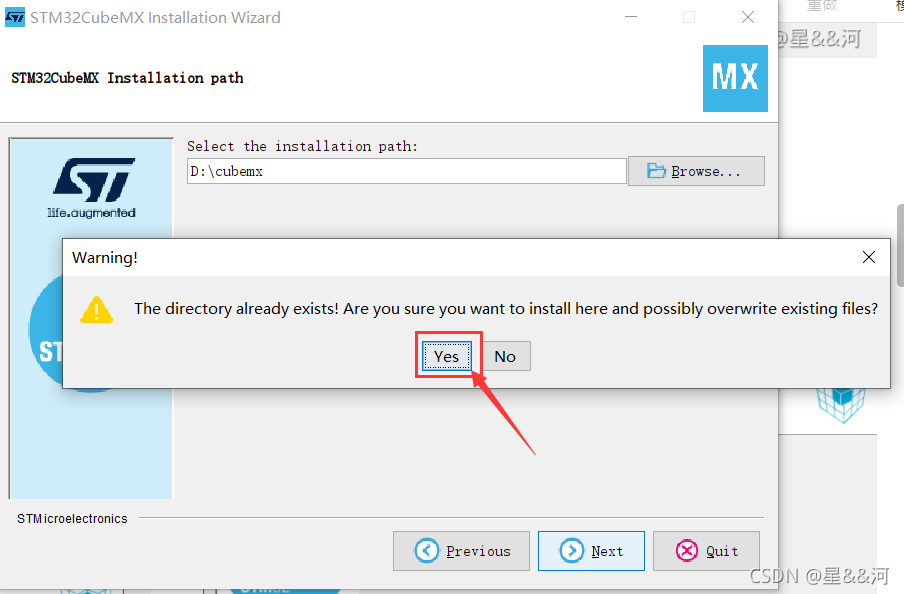Click the ST title bar app icon

pos(14,17)
